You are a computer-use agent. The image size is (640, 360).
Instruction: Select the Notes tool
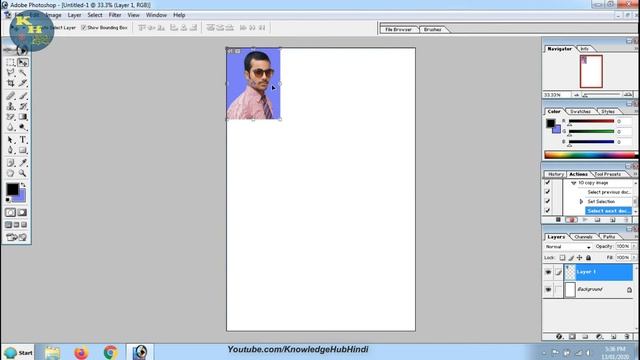point(11,163)
